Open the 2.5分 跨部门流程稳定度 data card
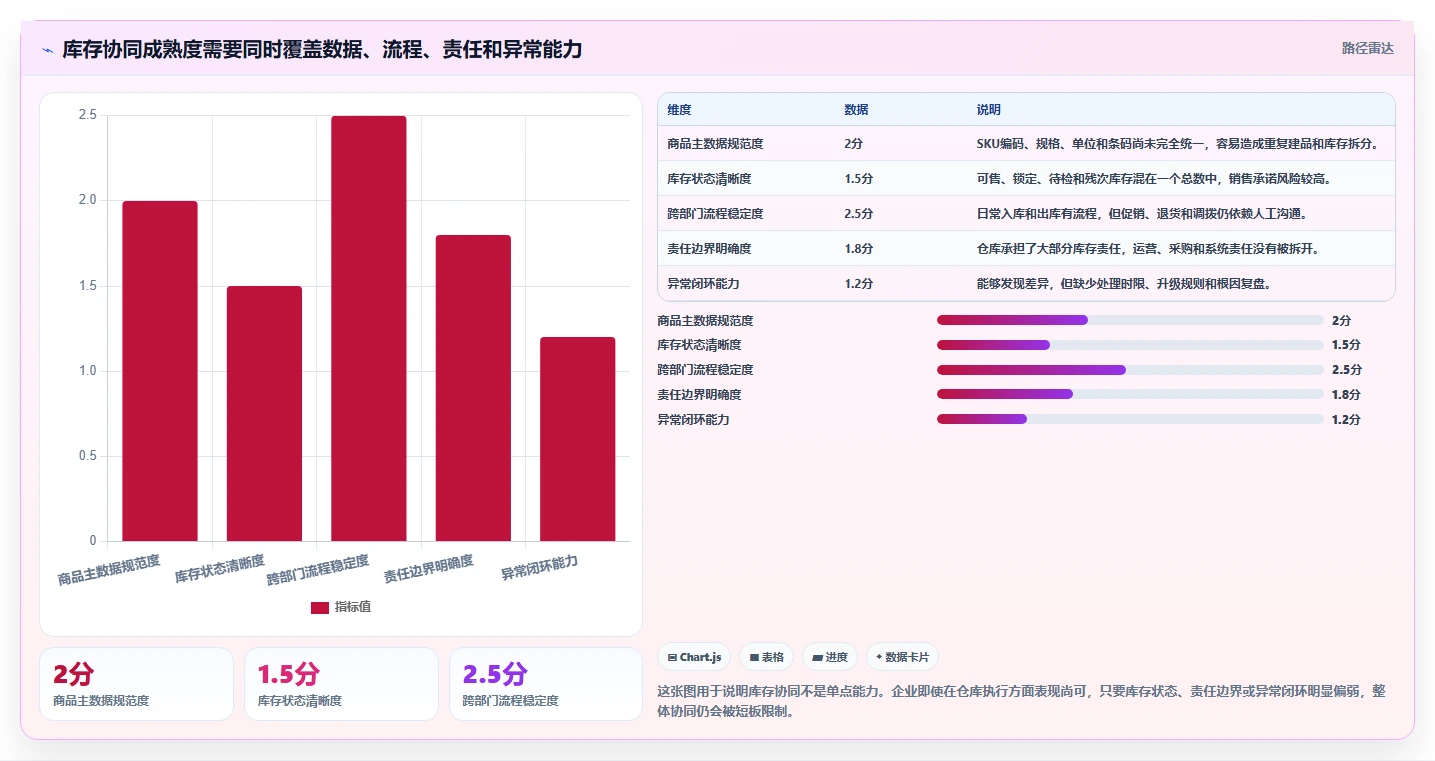Image resolution: width=1435 pixels, height=761 pixels. click(x=546, y=684)
